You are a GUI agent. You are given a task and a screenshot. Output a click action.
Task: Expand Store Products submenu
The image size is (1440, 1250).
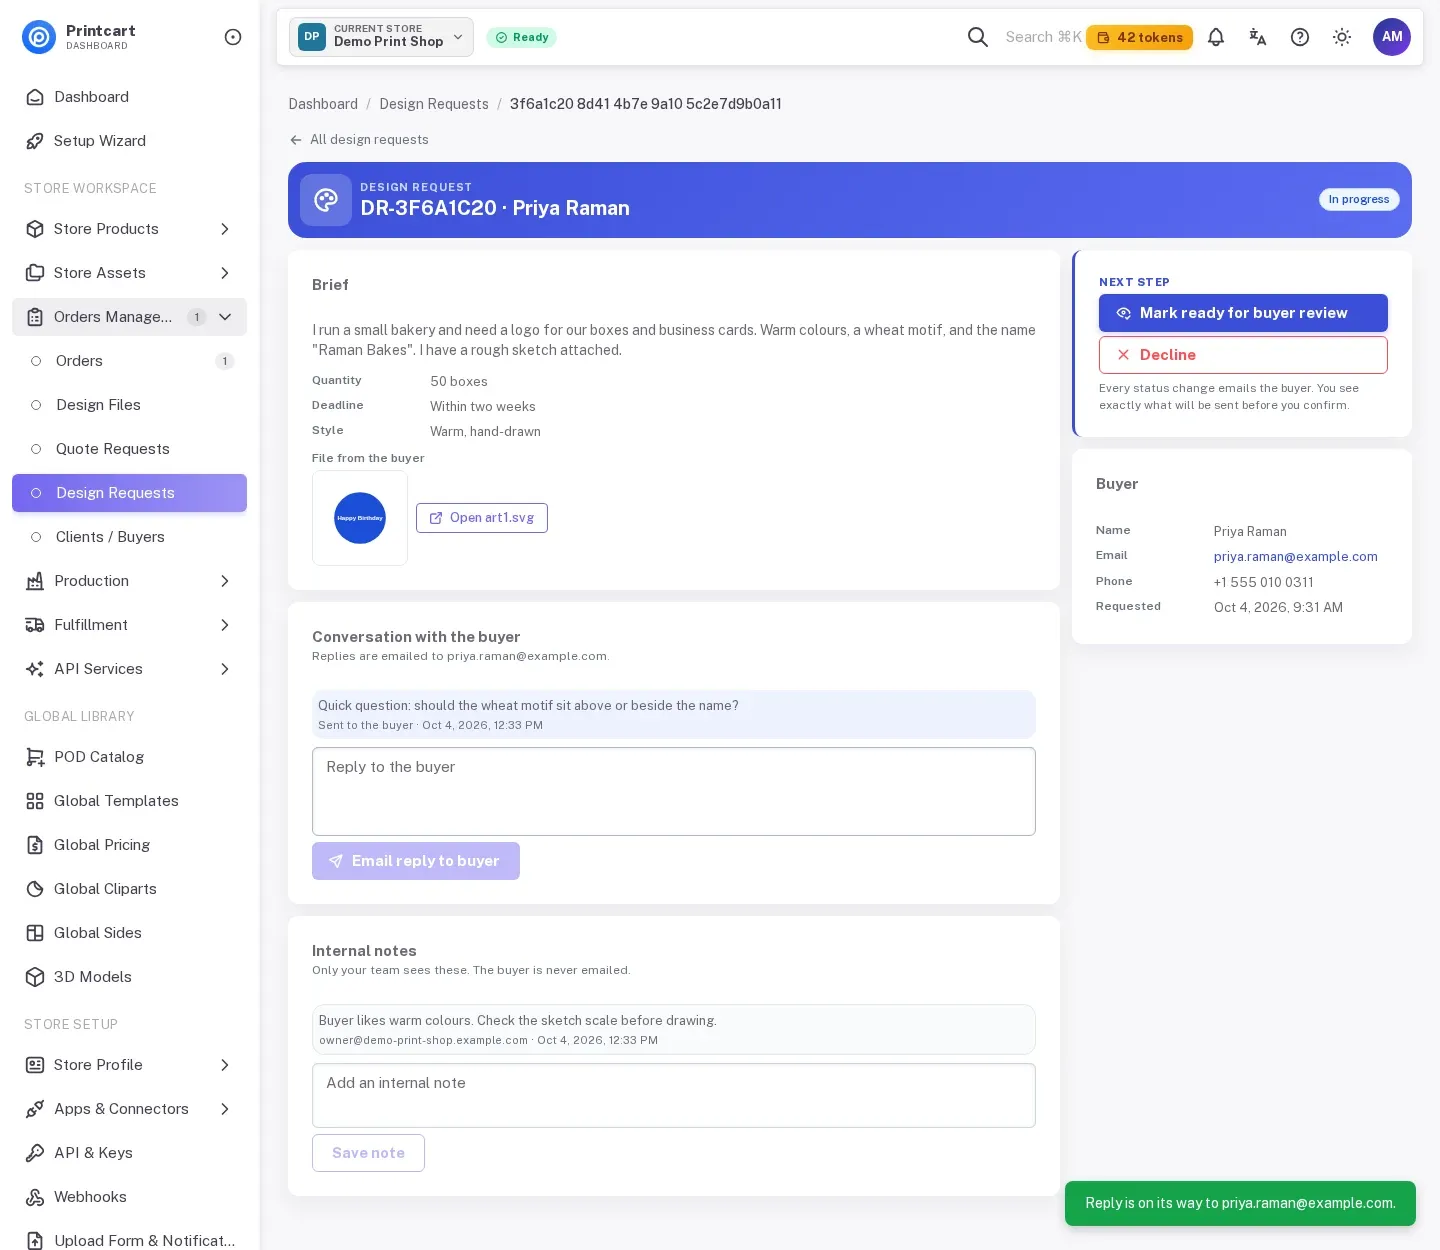129,229
